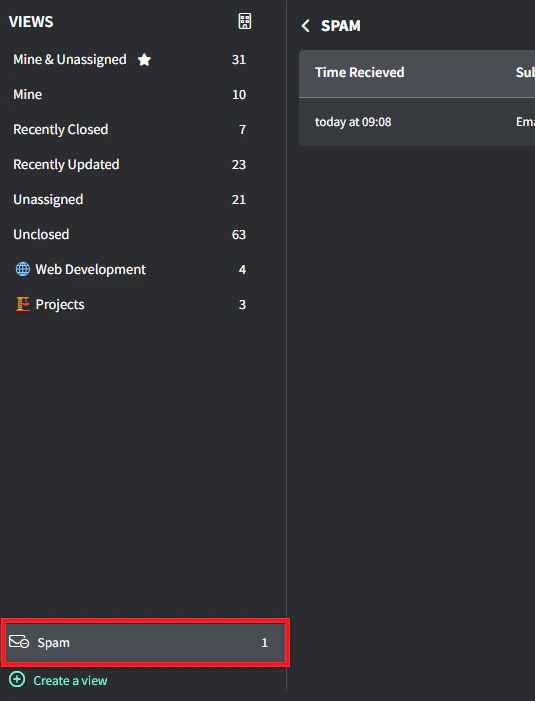The height and width of the screenshot is (701, 535).
Task: Click the Create a view link
Action: (71, 680)
